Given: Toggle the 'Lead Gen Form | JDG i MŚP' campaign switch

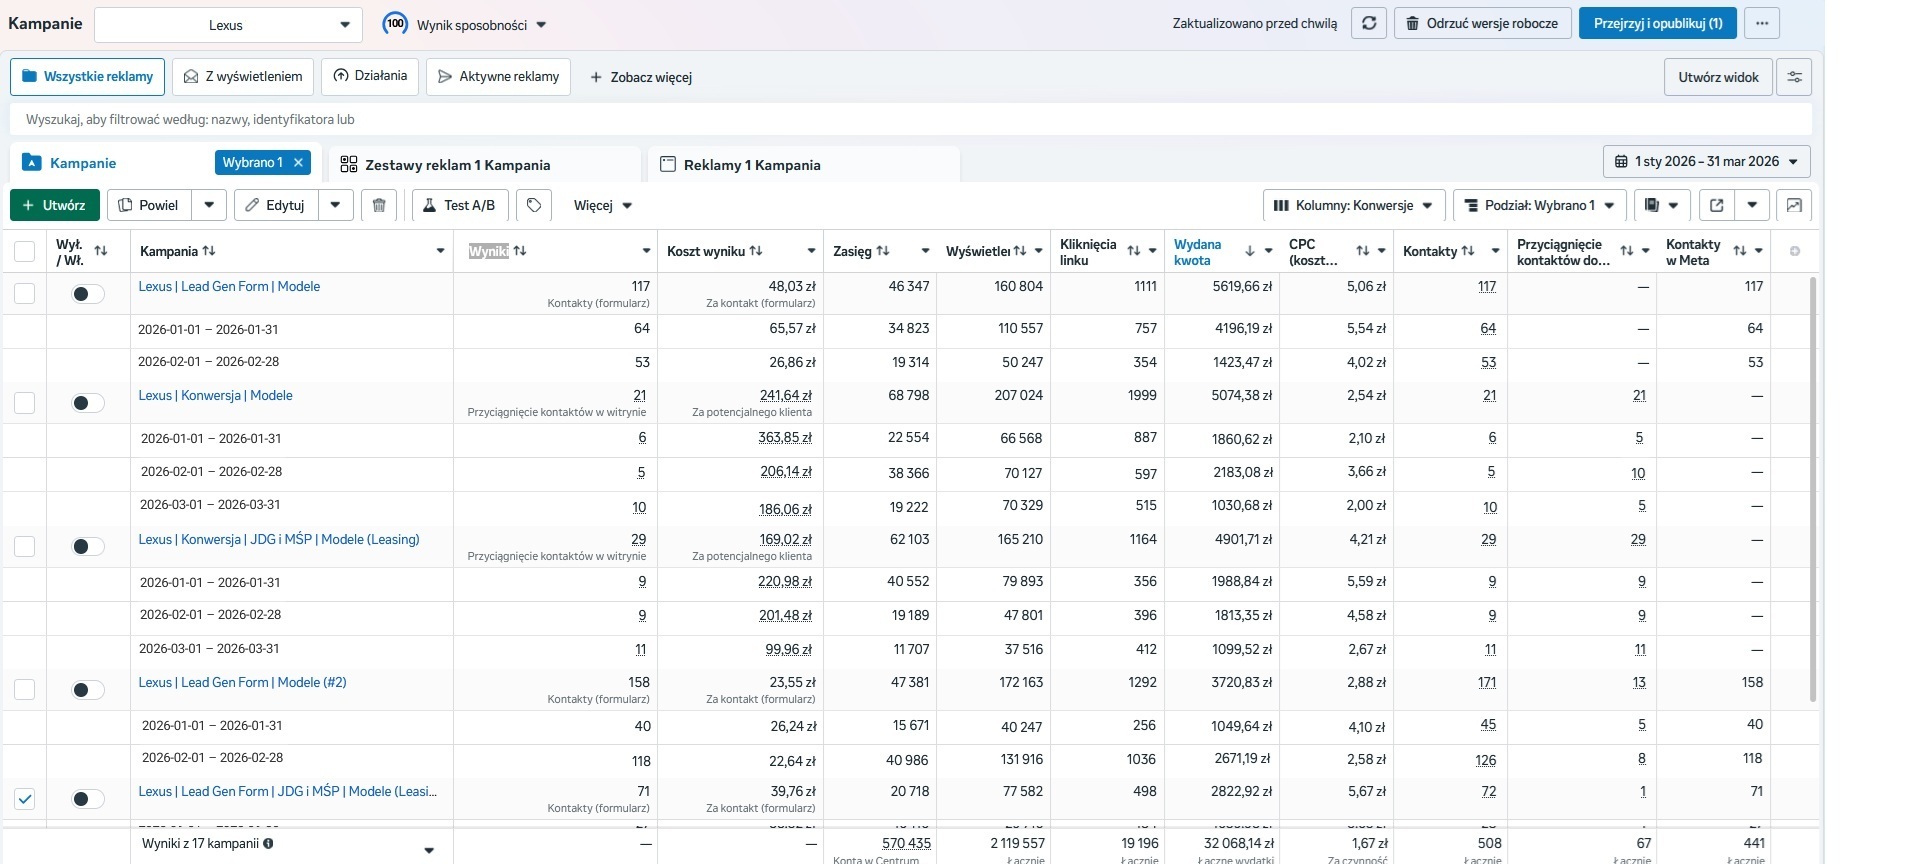Looking at the screenshot, I should (x=88, y=799).
